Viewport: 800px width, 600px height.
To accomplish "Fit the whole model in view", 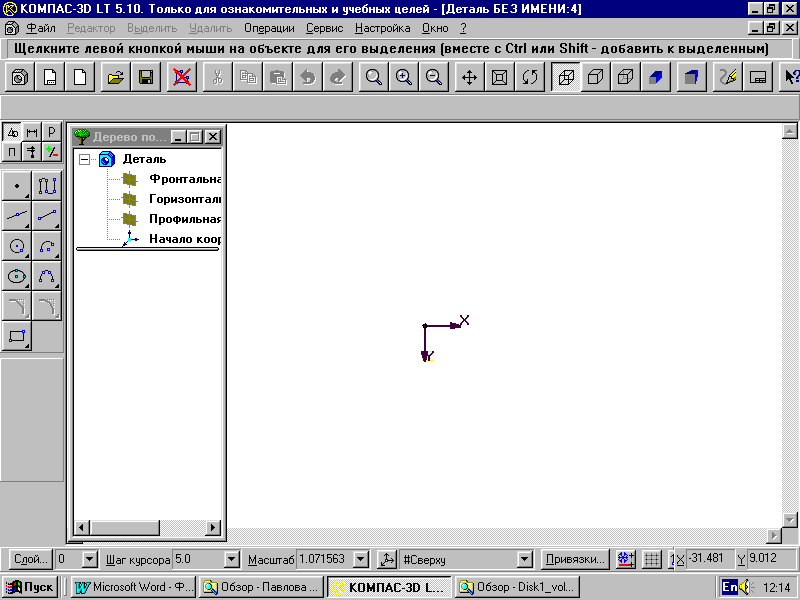I will 499,78.
